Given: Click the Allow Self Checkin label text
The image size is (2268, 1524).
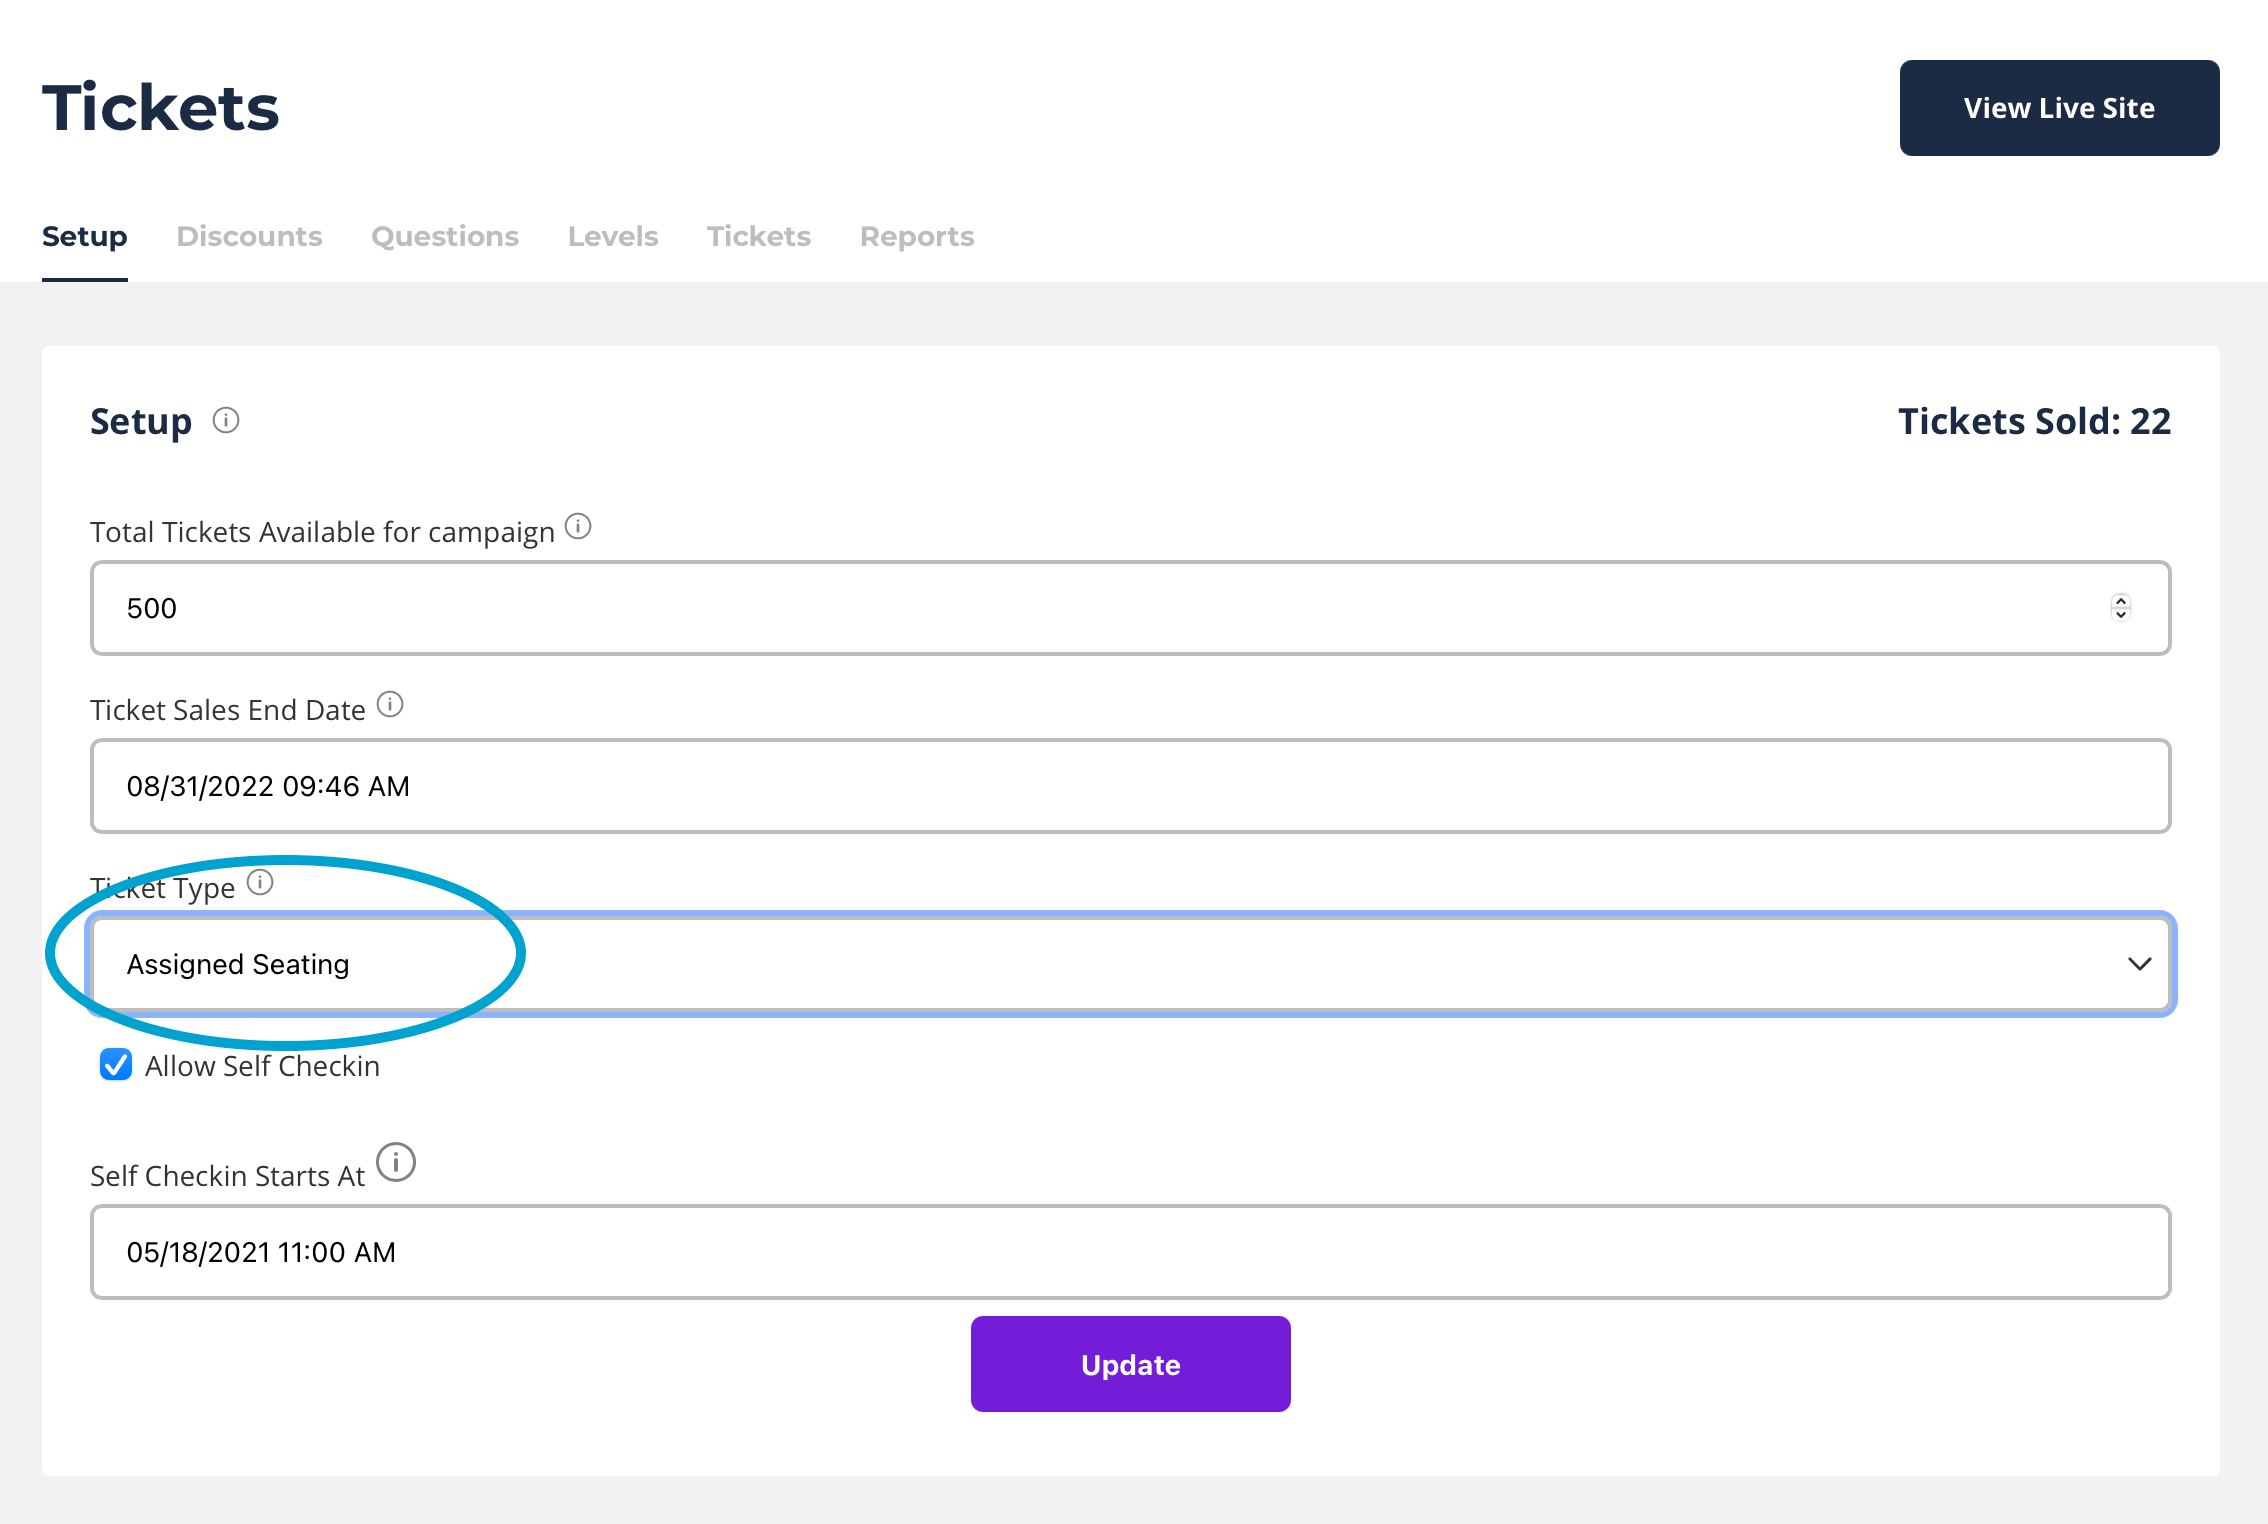Looking at the screenshot, I should (262, 1066).
